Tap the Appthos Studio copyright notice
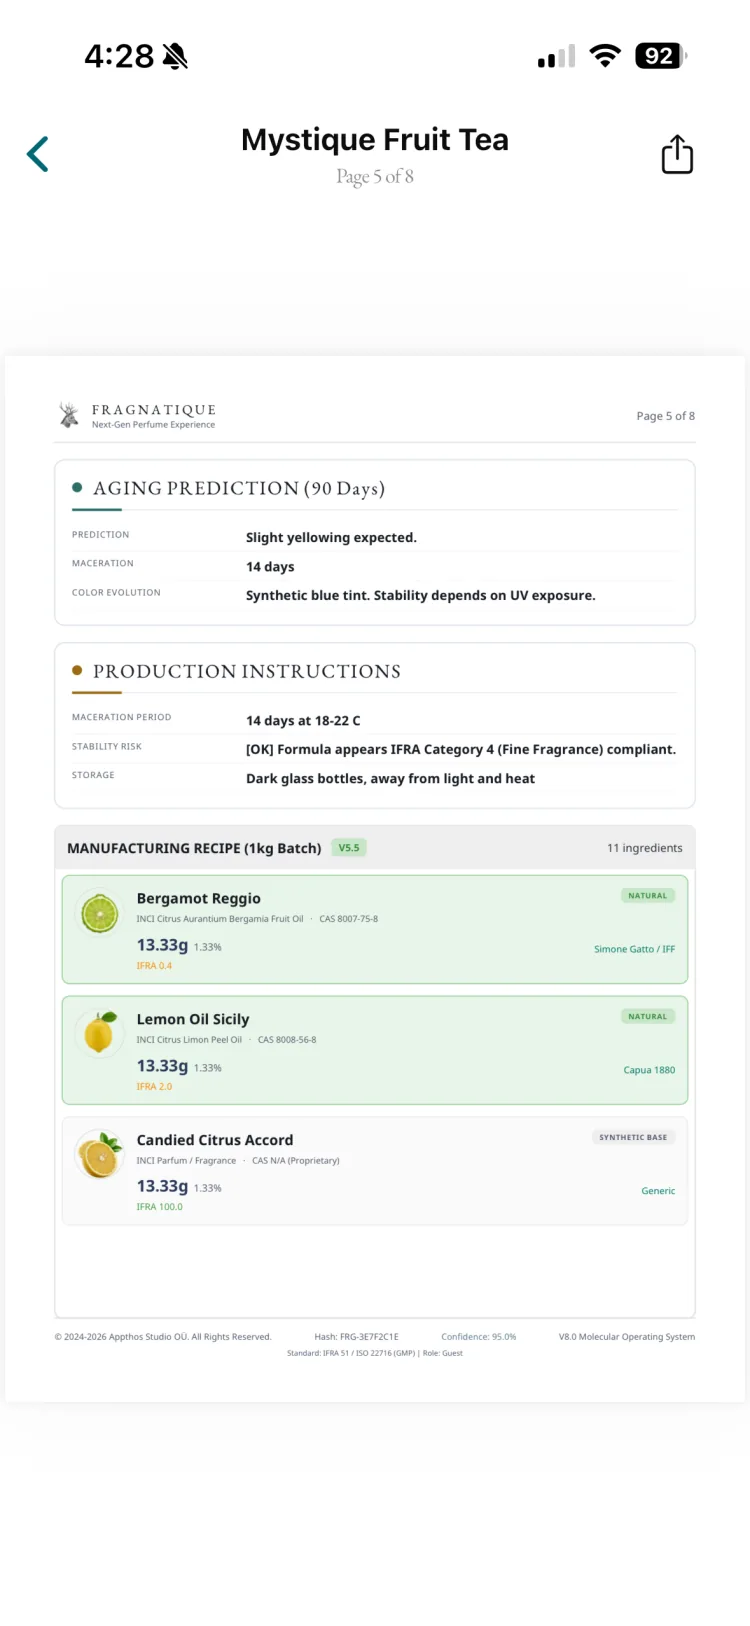 tap(163, 1337)
